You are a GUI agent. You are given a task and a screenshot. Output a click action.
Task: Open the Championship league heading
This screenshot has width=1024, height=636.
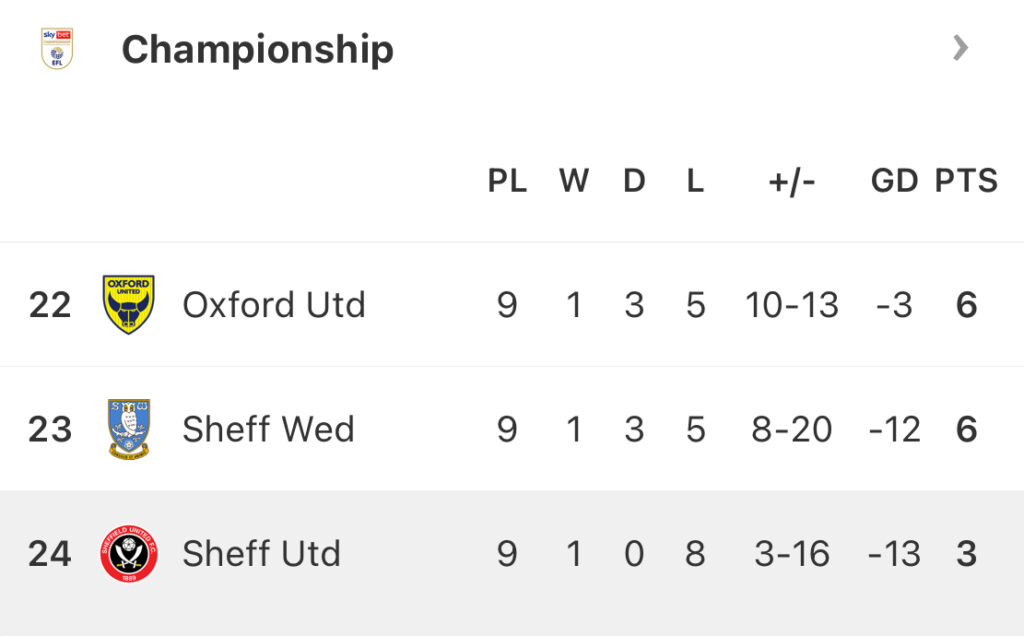tap(257, 48)
